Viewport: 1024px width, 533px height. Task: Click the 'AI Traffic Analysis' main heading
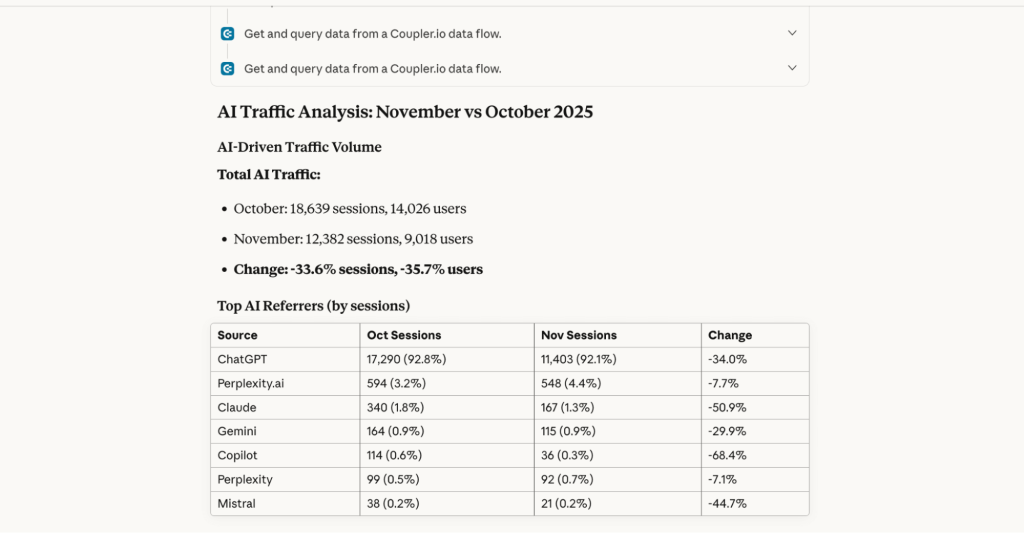(405, 112)
